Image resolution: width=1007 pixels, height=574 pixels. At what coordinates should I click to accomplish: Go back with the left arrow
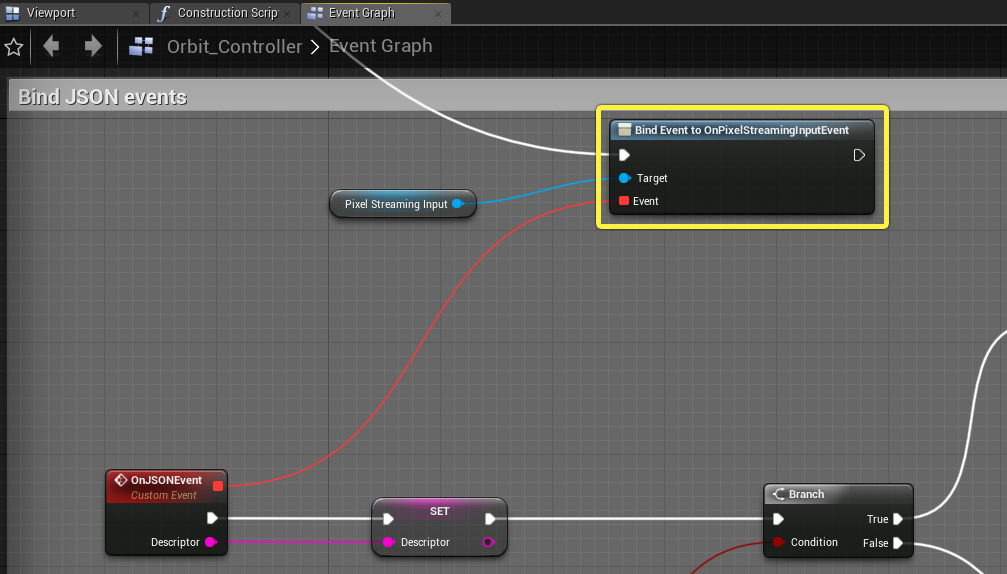(51, 46)
